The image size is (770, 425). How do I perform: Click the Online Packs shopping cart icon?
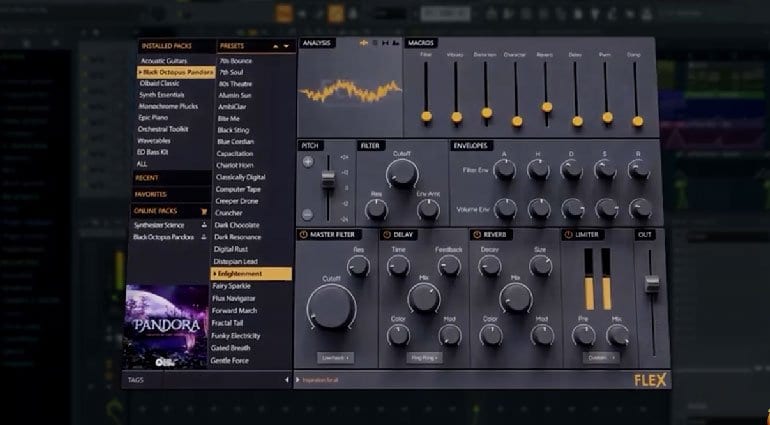(x=204, y=211)
